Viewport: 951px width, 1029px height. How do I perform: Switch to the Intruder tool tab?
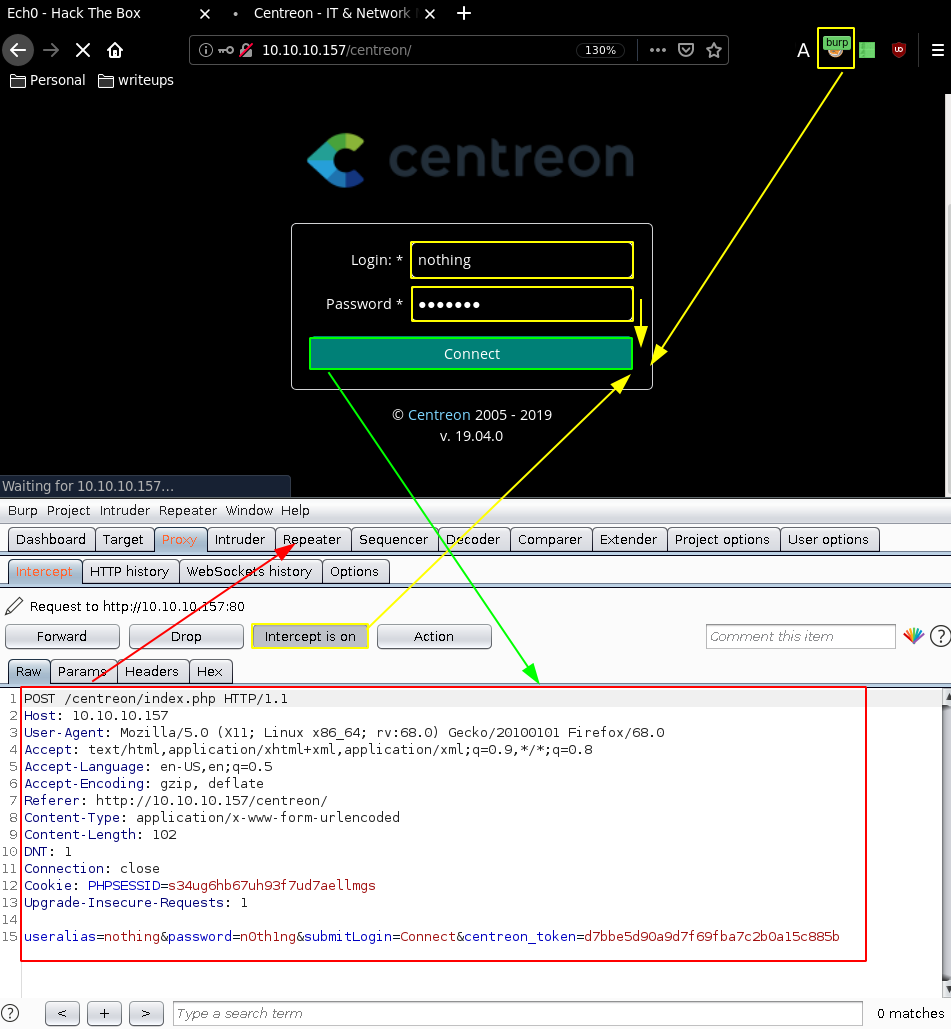pyautogui.click(x=240, y=539)
